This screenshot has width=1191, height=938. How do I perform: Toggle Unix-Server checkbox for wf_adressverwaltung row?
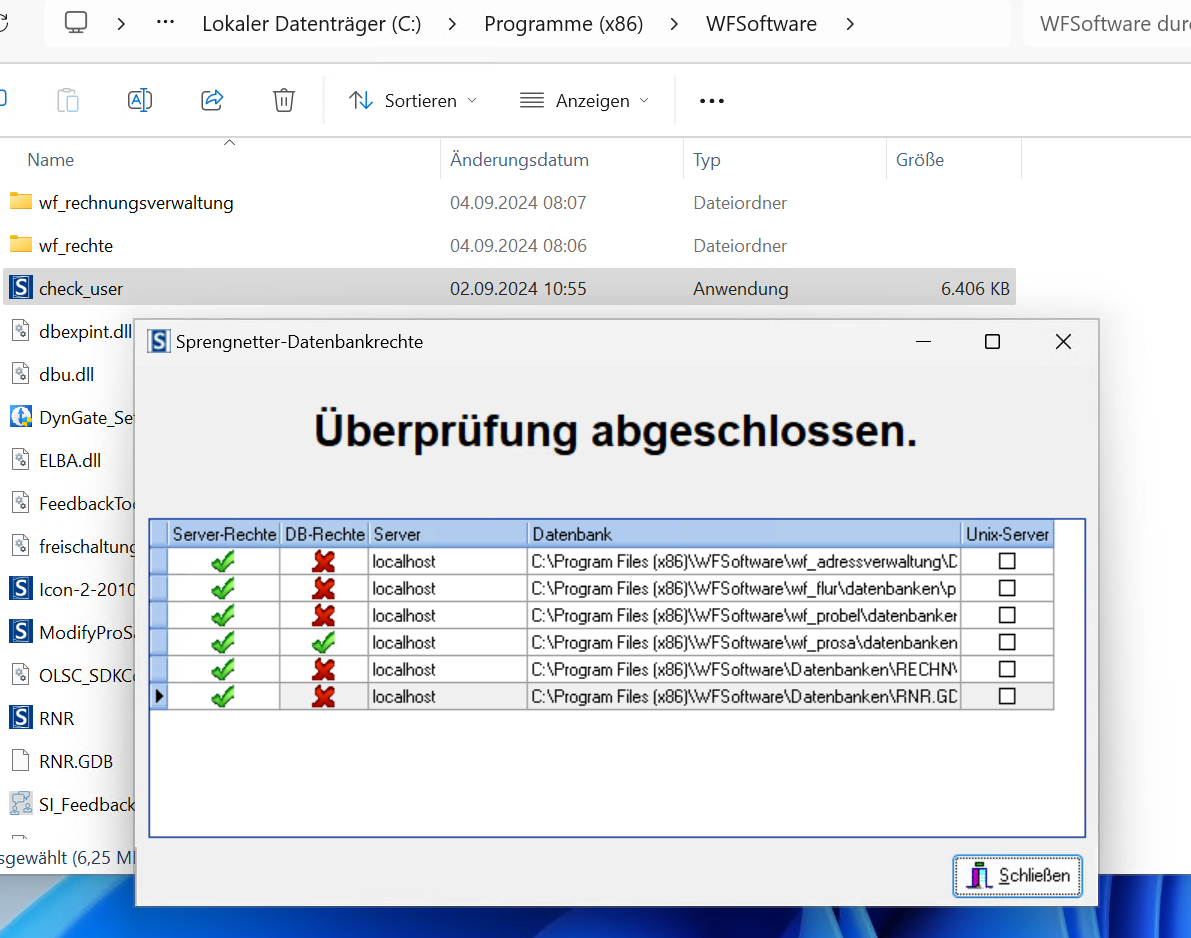pyautogui.click(x=1007, y=561)
